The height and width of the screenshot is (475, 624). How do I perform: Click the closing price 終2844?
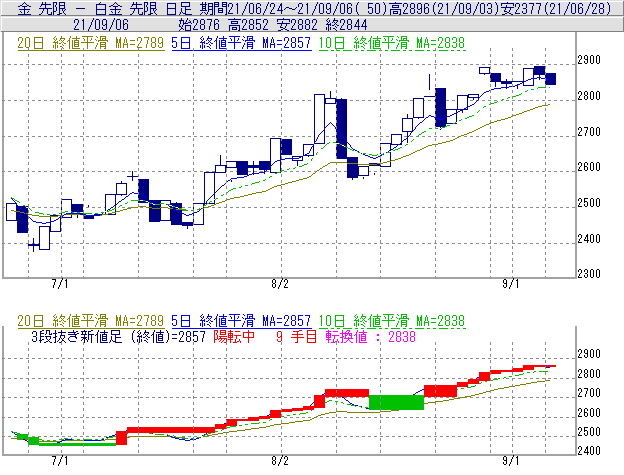346,25
